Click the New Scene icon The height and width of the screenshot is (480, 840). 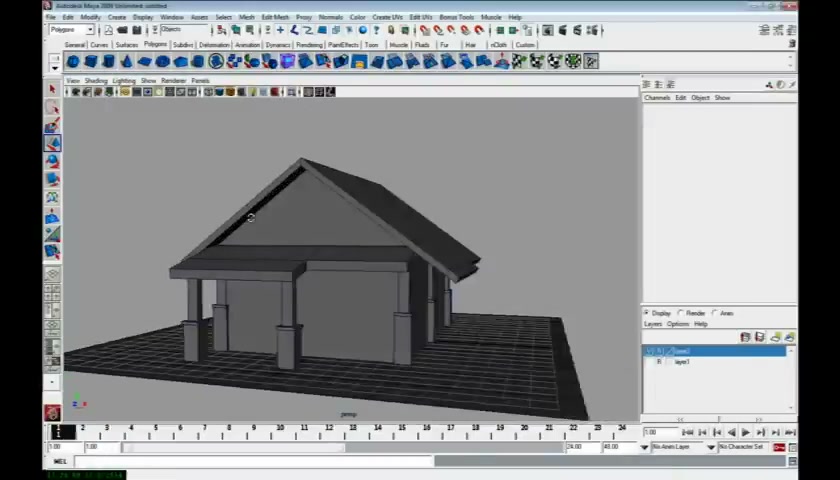tap(108, 31)
